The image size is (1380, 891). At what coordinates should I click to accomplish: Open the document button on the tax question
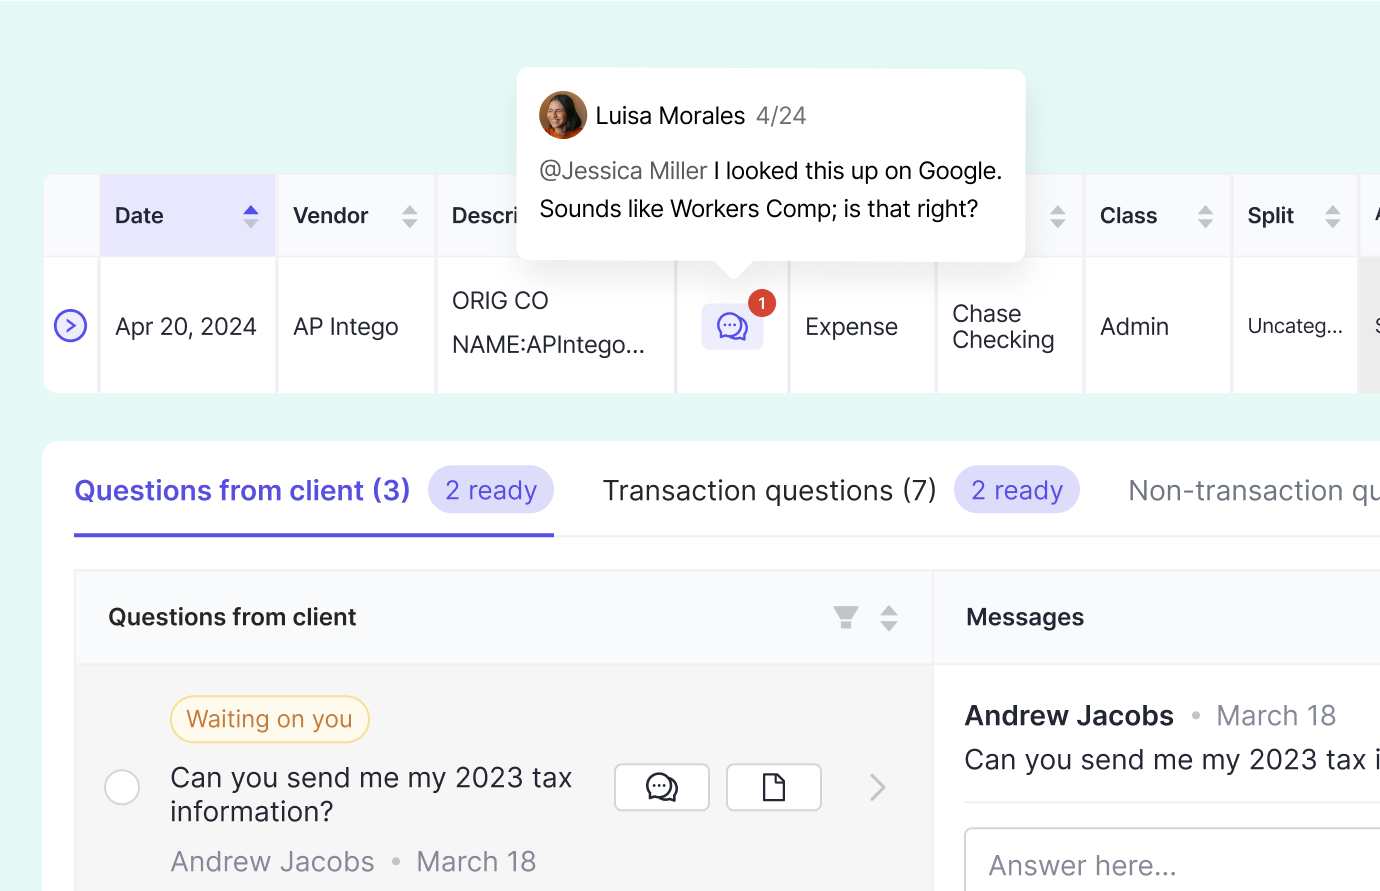[774, 788]
